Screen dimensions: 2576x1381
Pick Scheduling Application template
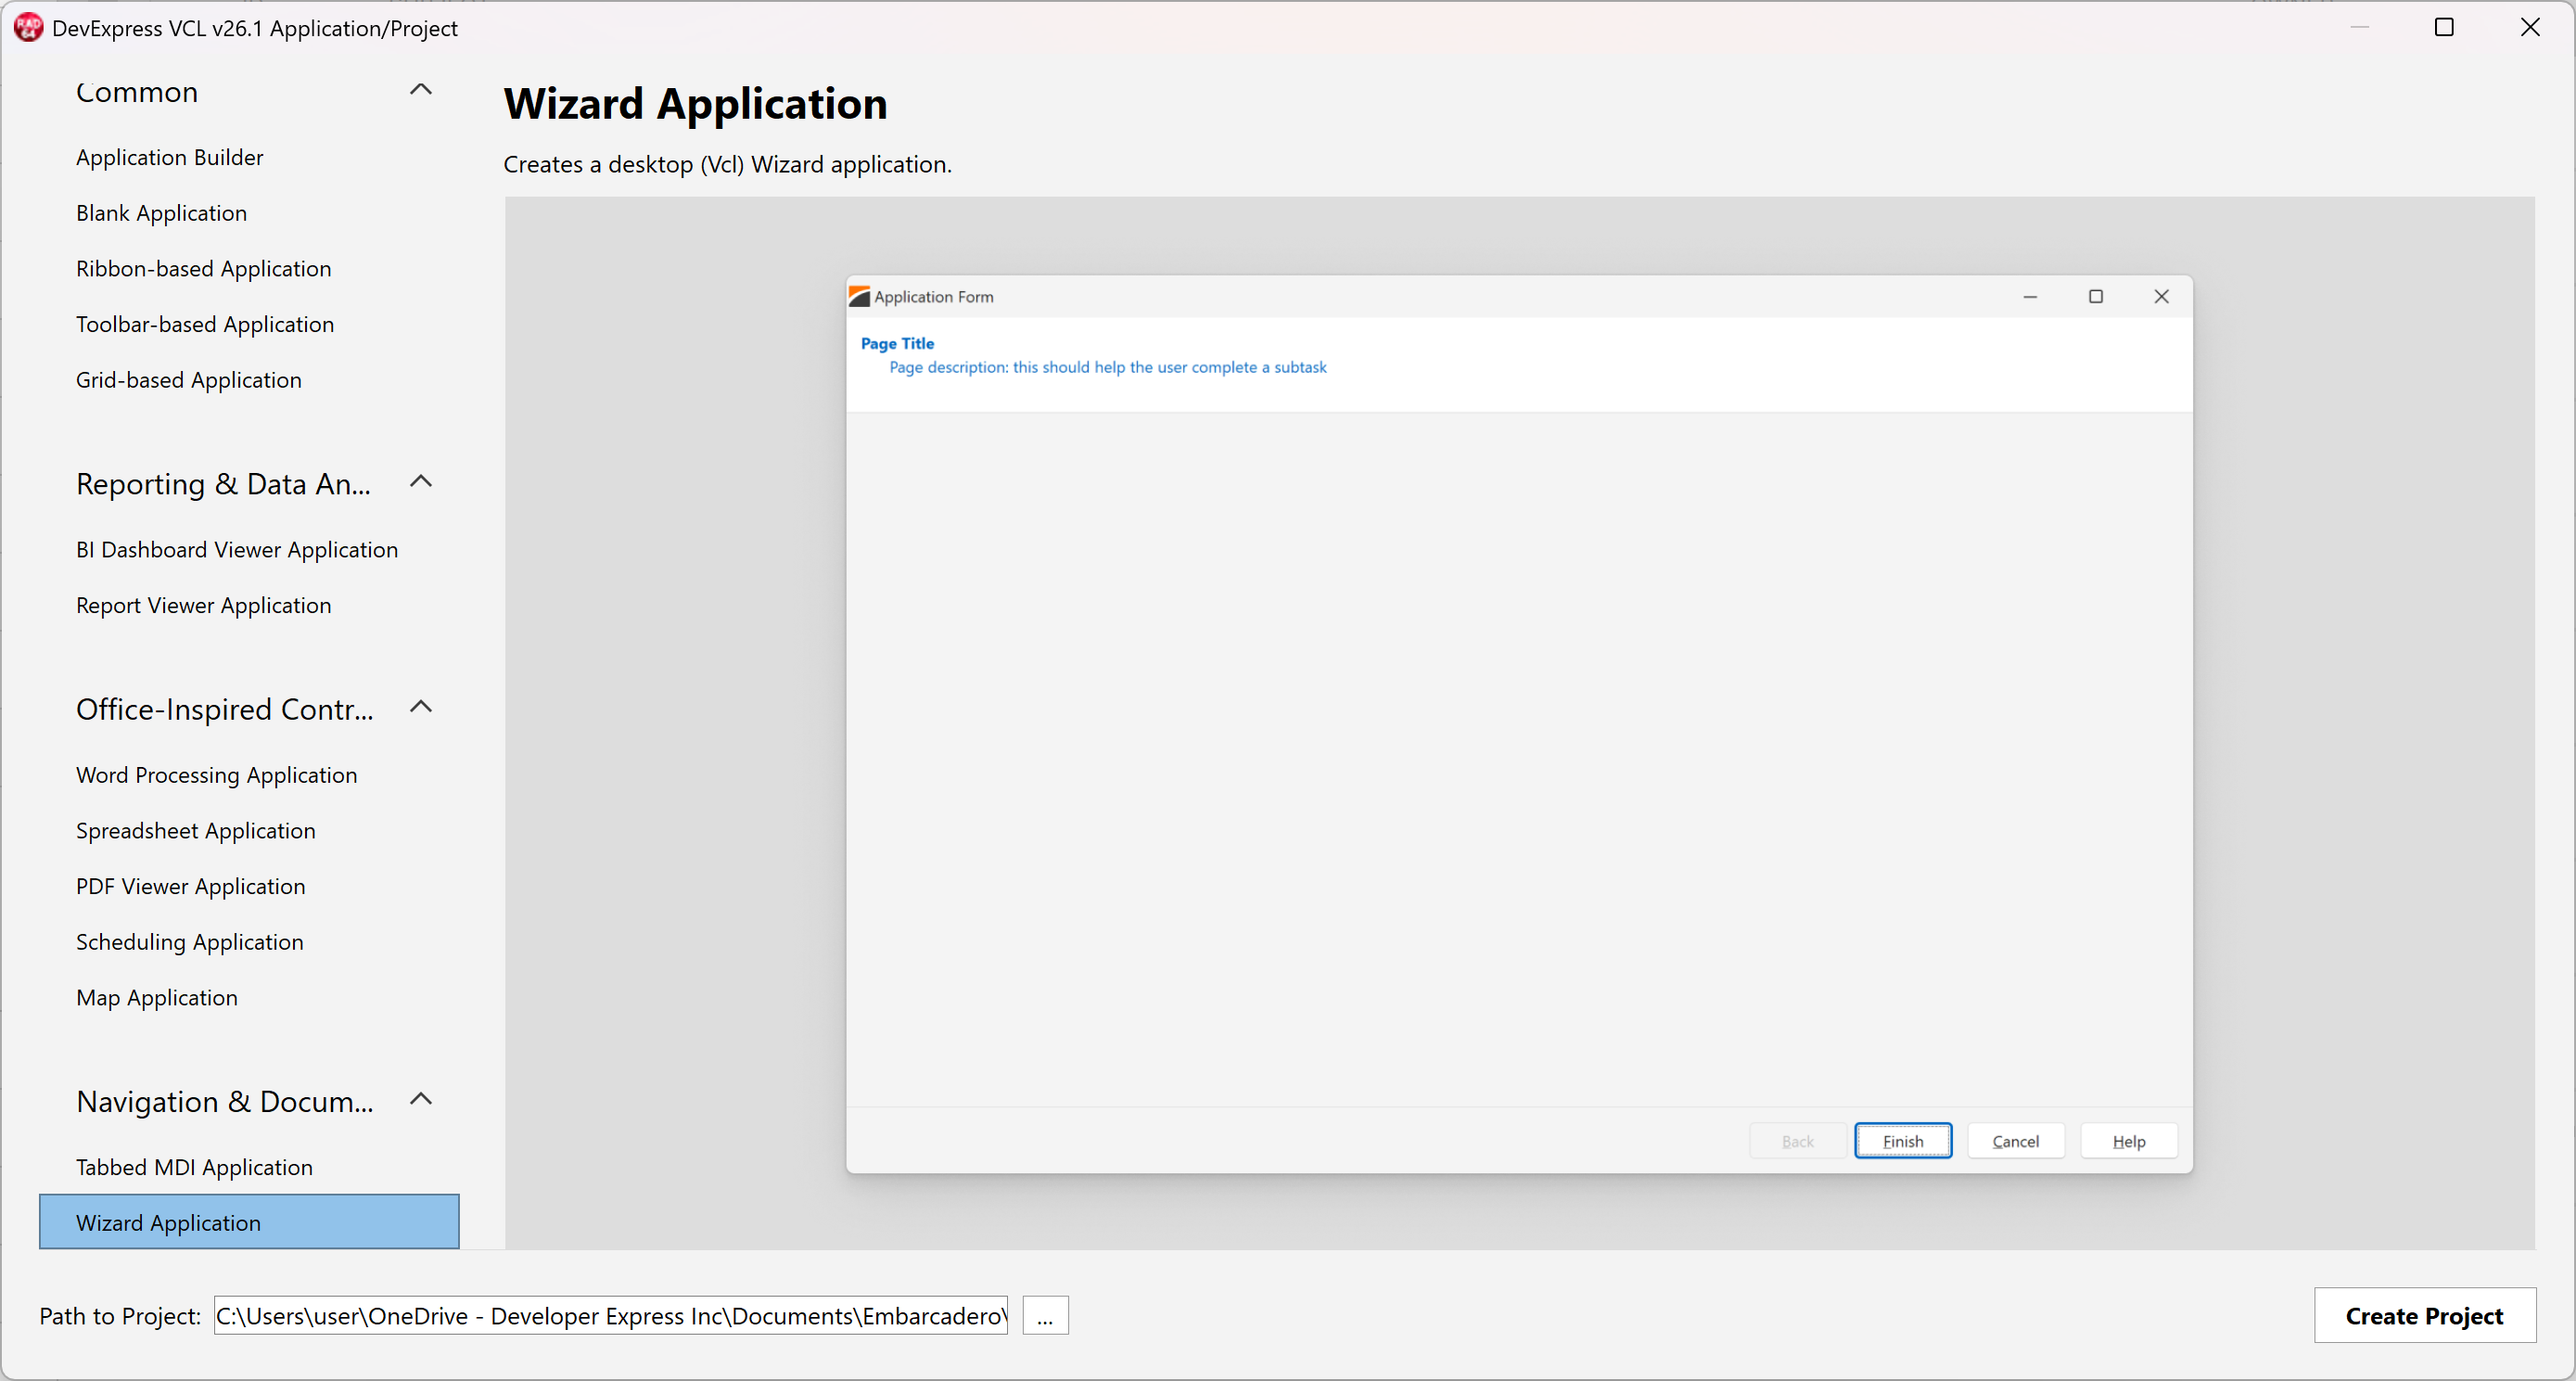189,942
